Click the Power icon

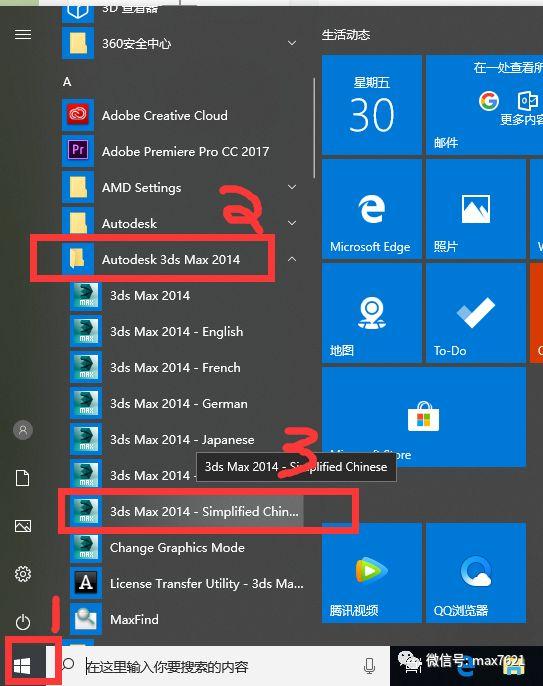pyautogui.click(x=23, y=622)
